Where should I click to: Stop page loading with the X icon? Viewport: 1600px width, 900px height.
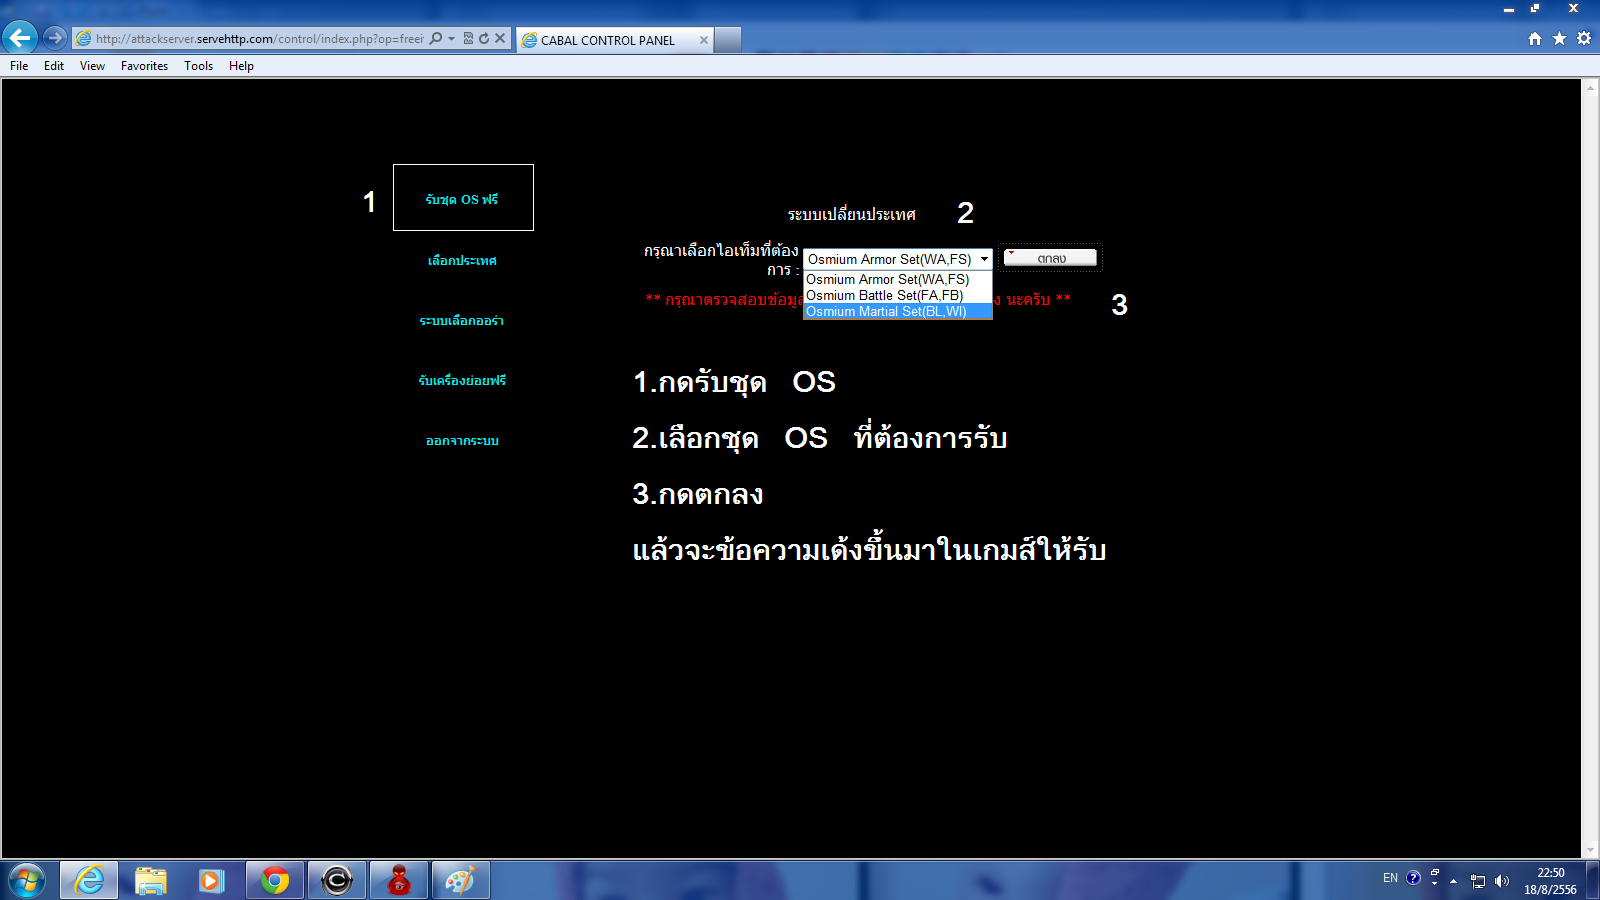coord(500,39)
